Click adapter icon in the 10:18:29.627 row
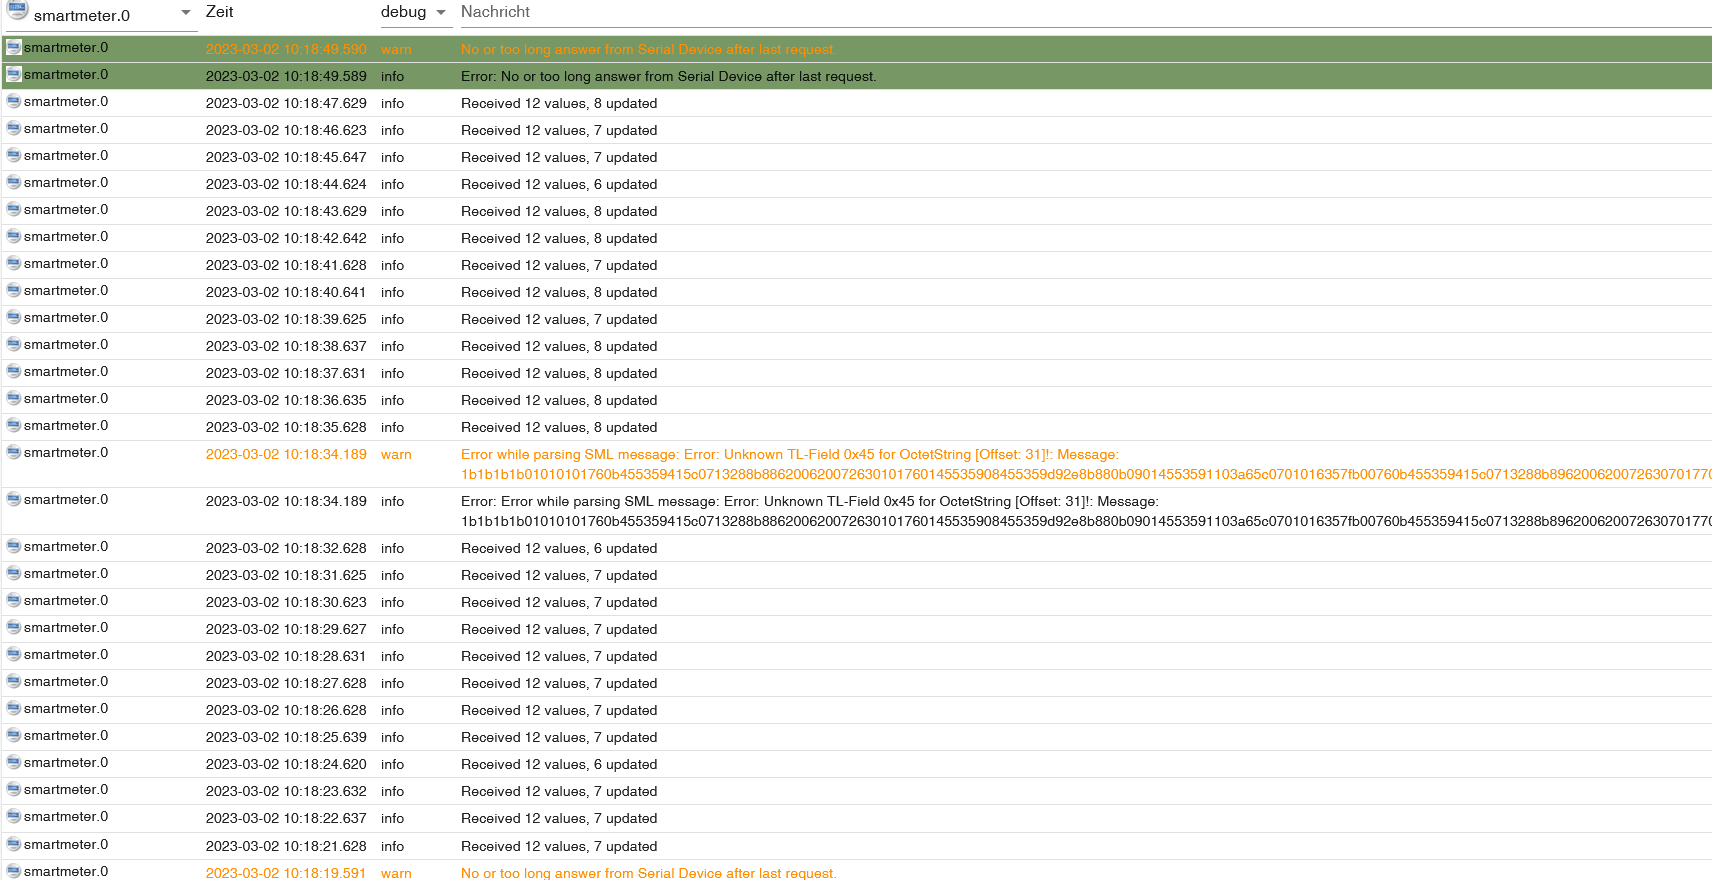 [14, 627]
